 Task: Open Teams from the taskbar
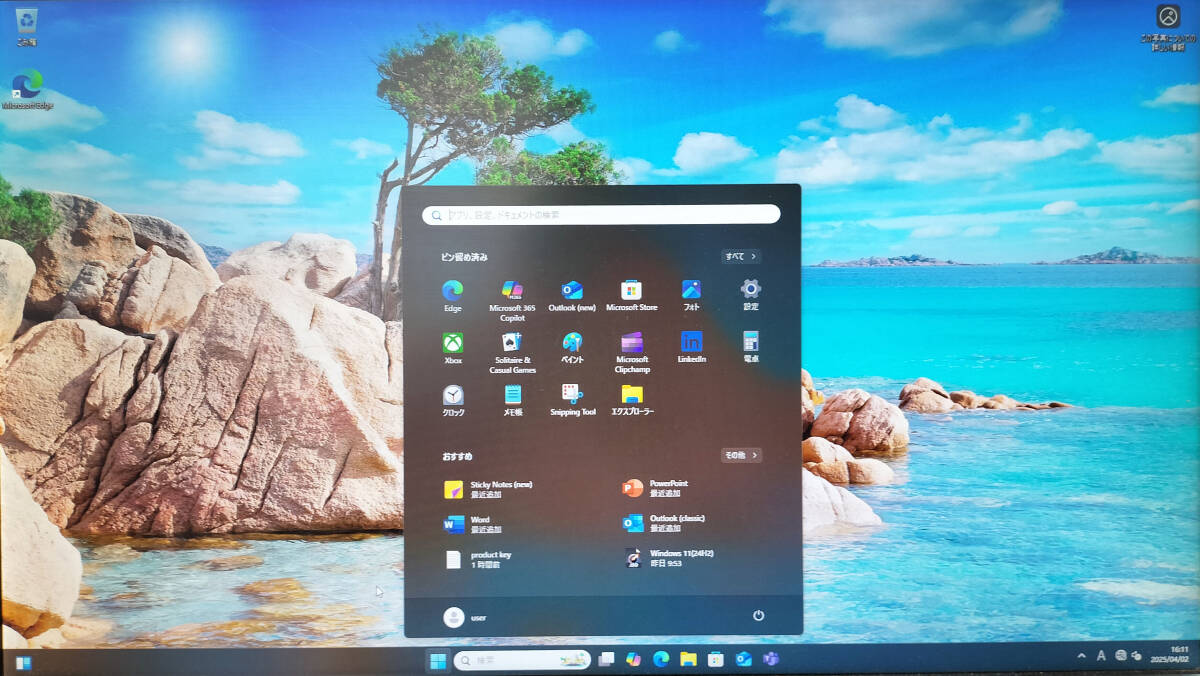pos(770,660)
